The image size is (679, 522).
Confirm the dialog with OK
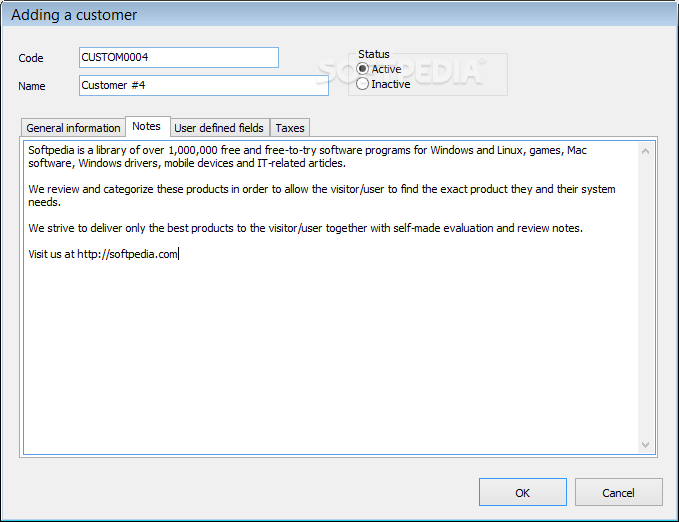click(x=522, y=492)
